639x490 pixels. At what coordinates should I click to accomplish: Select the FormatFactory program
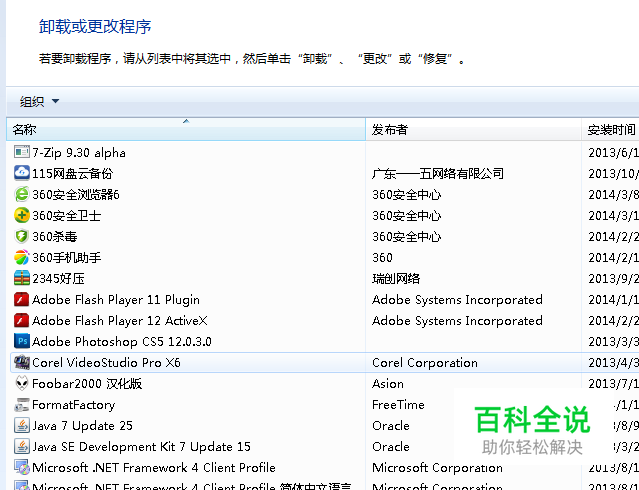(73, 405)
